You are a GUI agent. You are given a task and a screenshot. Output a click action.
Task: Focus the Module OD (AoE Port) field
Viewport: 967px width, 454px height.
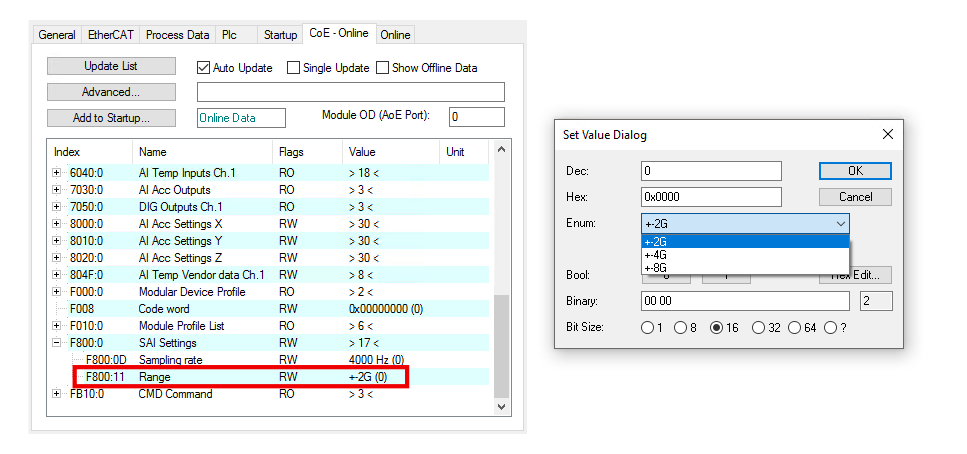coord(477,117)
